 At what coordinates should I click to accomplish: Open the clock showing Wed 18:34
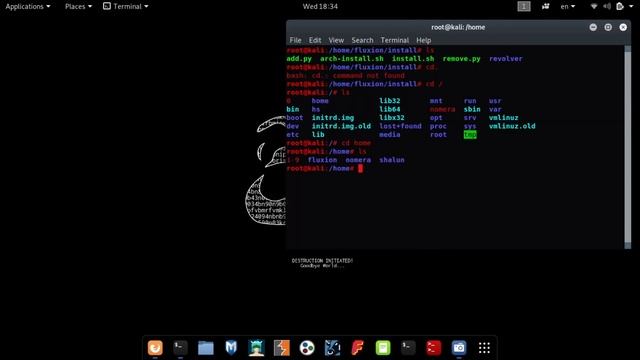coord(320,6)
